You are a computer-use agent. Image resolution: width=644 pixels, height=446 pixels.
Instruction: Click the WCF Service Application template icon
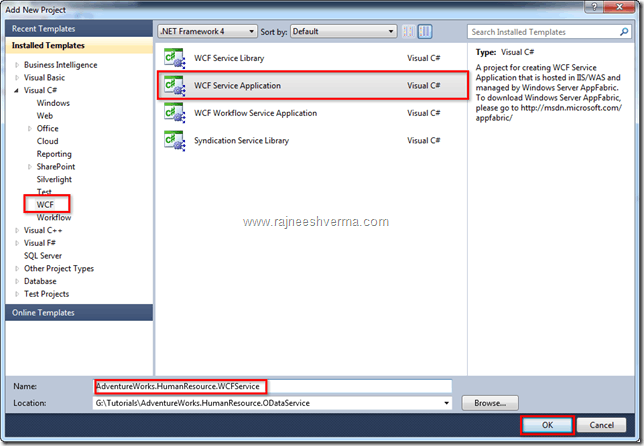(175, 86)
